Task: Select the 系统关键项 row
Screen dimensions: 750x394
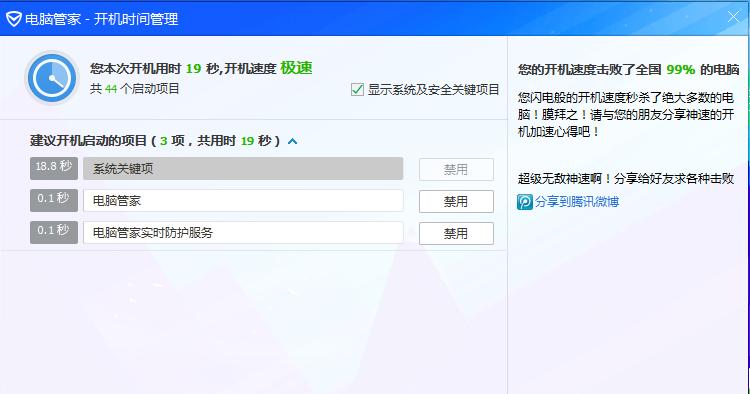Action: click(x=243, y=169)
